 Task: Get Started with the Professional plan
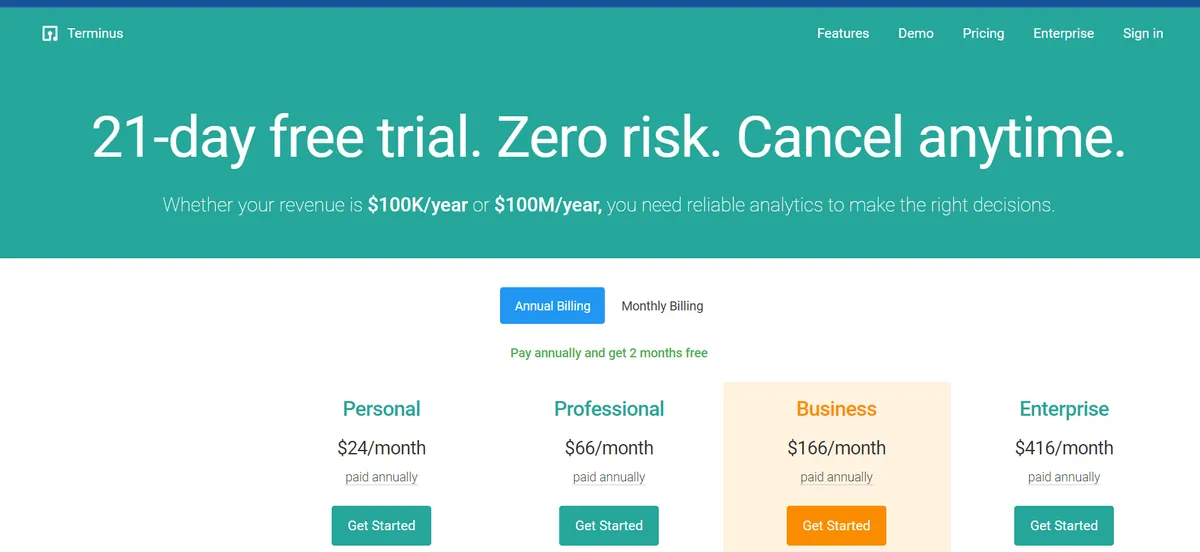609,525
